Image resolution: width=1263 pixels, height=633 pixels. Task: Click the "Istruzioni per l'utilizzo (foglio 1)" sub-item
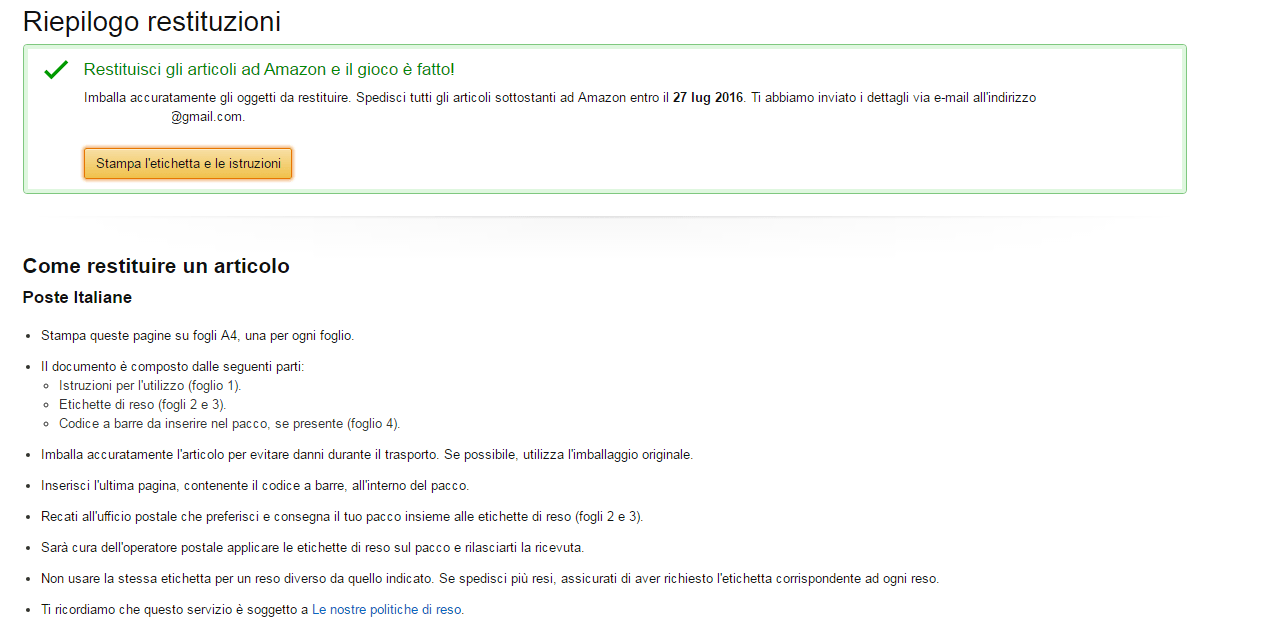click(x=150, y=385)
